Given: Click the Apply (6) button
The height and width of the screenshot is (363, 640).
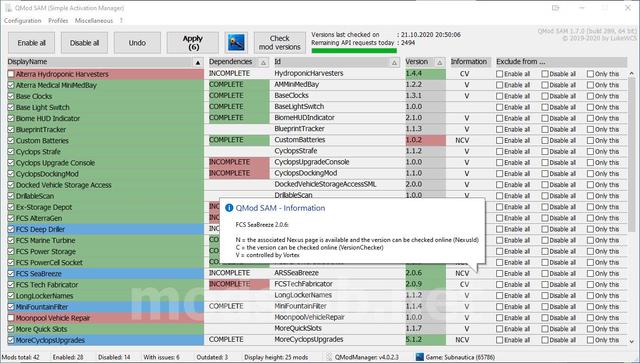Looking at the screenshot, I should [x=193, y=43].
